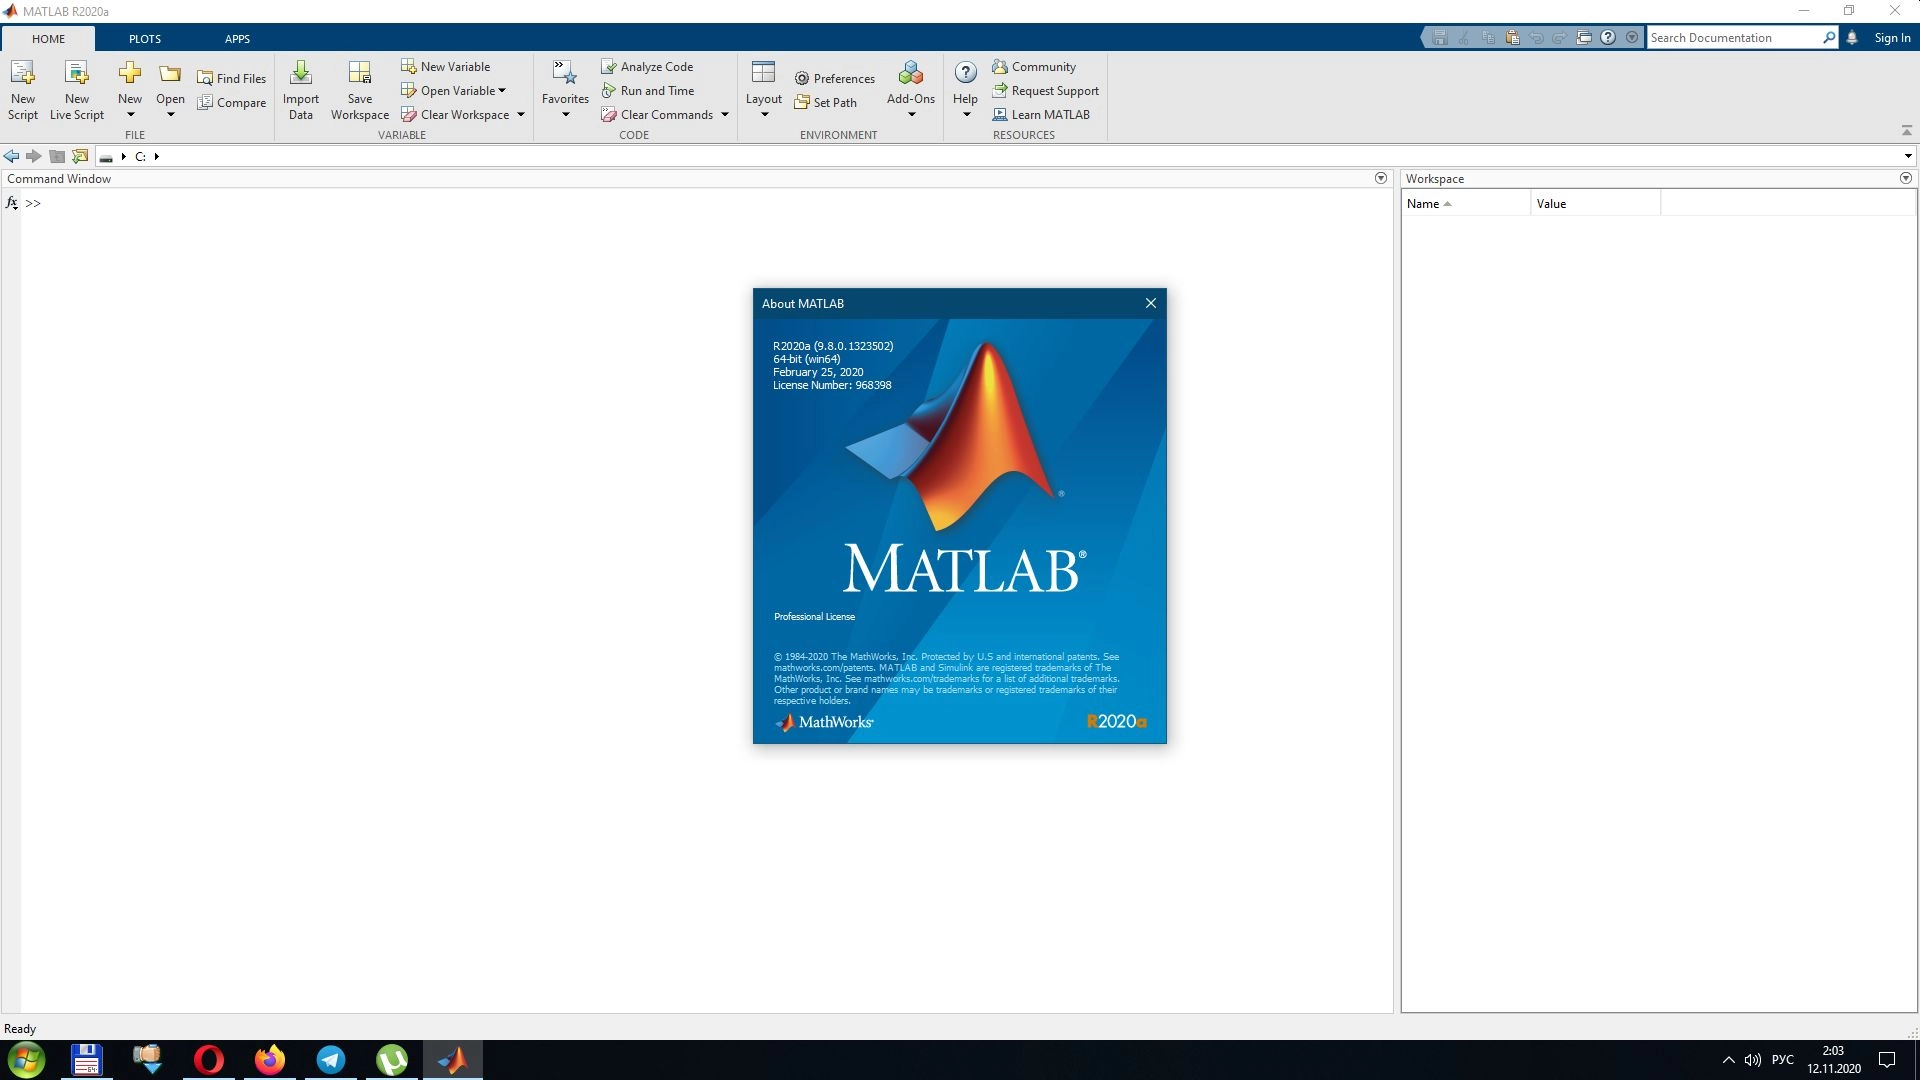This screenshot has height=1080, width=1920.
Task: Expand the Open dropdown arrow
Action: point(170,115)
